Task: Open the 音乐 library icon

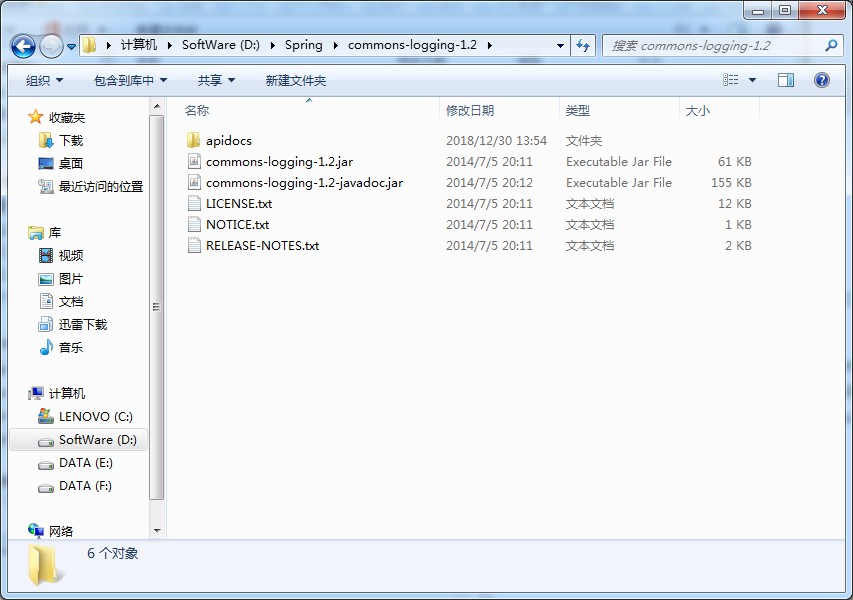Action: click(46, 347)
